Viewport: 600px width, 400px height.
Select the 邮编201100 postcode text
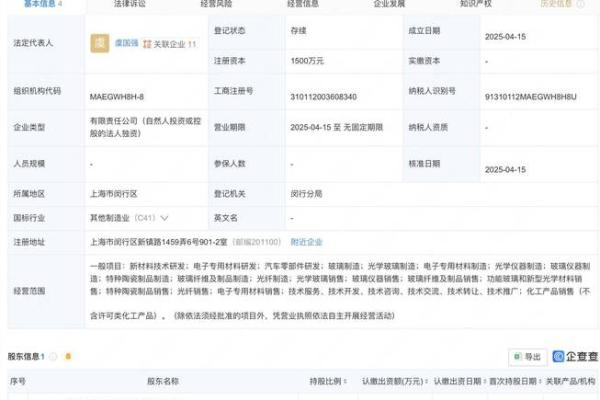(x=256, y=242)
